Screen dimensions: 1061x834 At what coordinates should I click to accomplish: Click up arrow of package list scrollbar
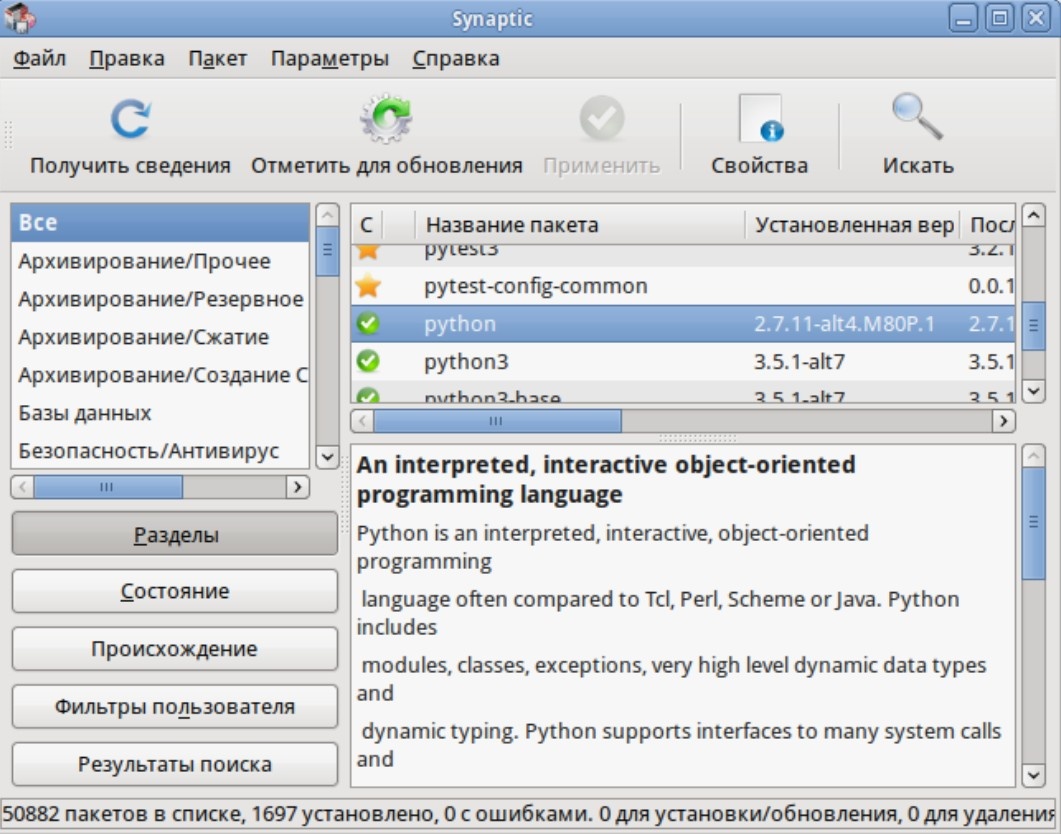[x=1033, y=216]
